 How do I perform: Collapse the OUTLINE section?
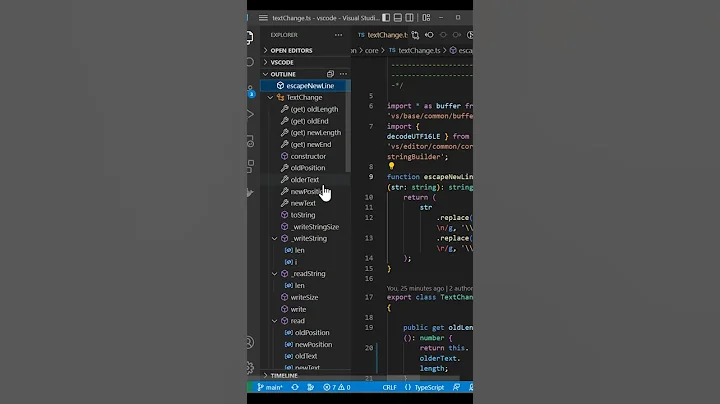click(x=283, y=74)
